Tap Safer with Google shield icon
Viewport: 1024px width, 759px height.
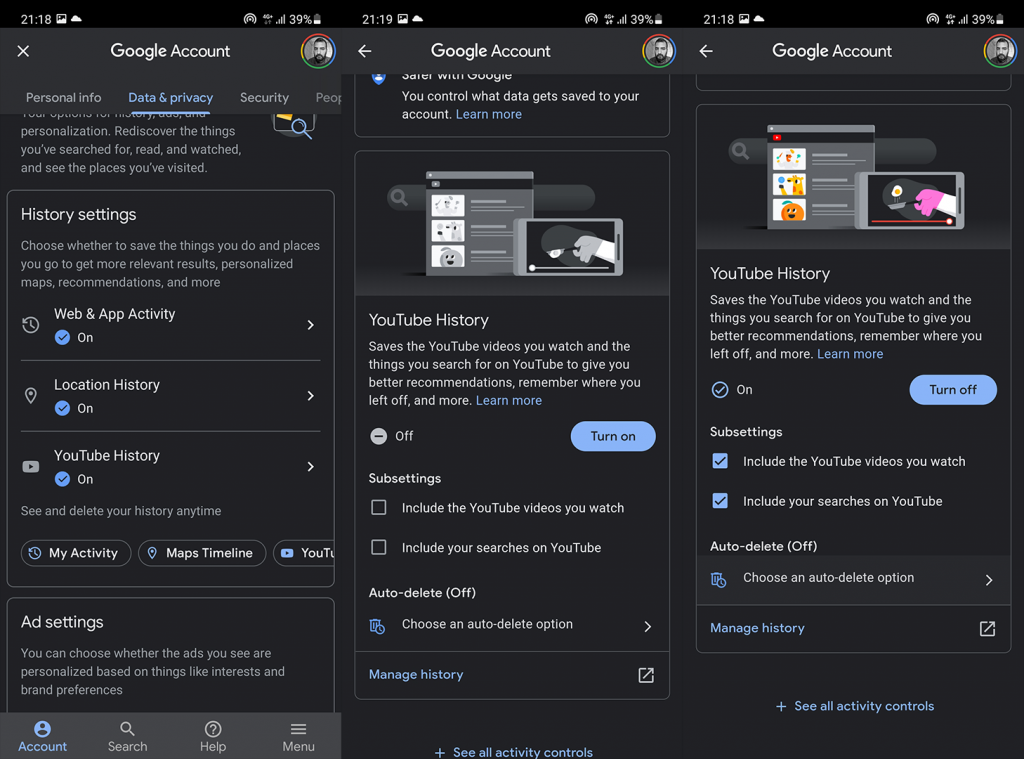378,78
